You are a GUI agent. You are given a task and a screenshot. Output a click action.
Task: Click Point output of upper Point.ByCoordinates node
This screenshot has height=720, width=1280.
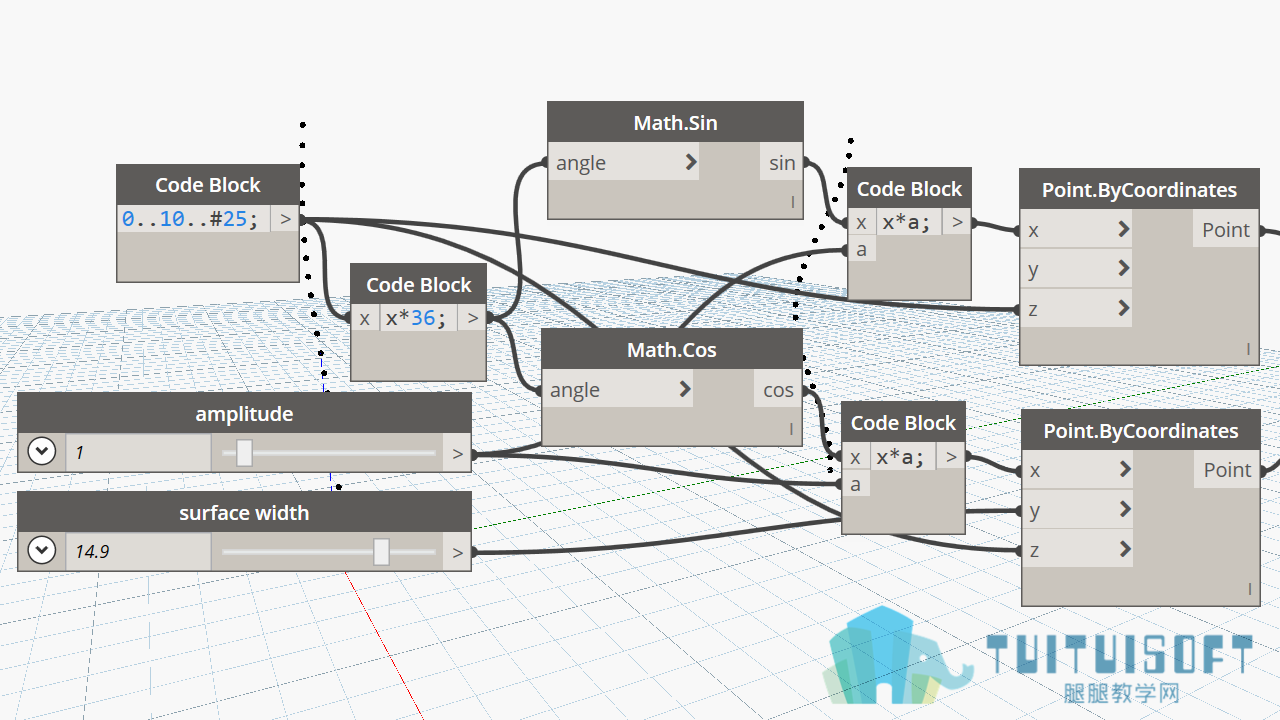[1226, 230]
